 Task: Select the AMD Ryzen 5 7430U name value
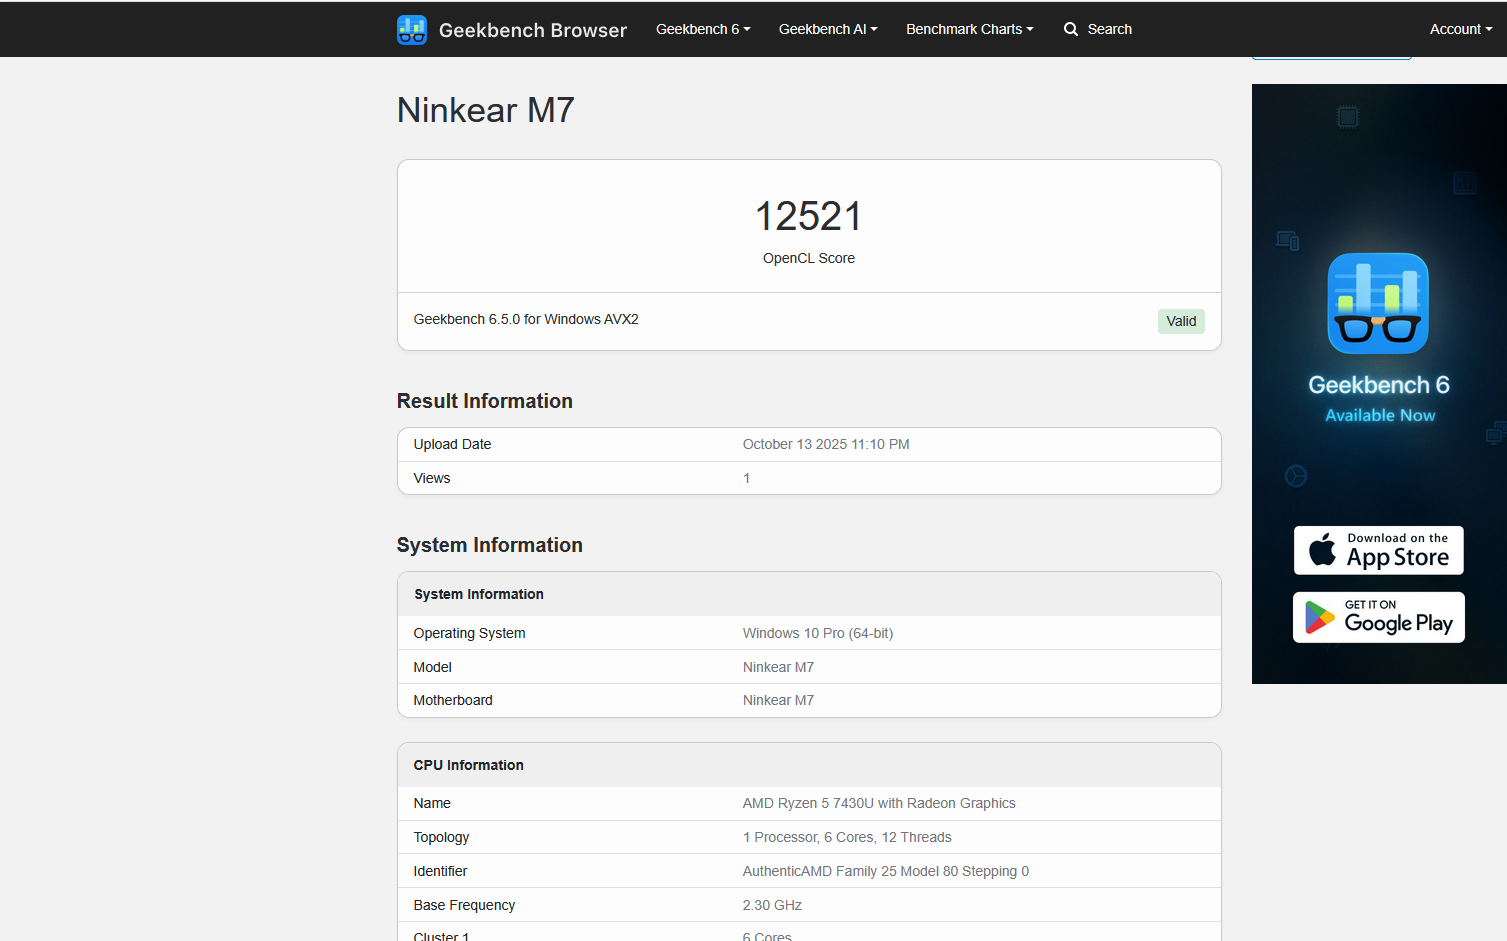[x=878, y=803]
